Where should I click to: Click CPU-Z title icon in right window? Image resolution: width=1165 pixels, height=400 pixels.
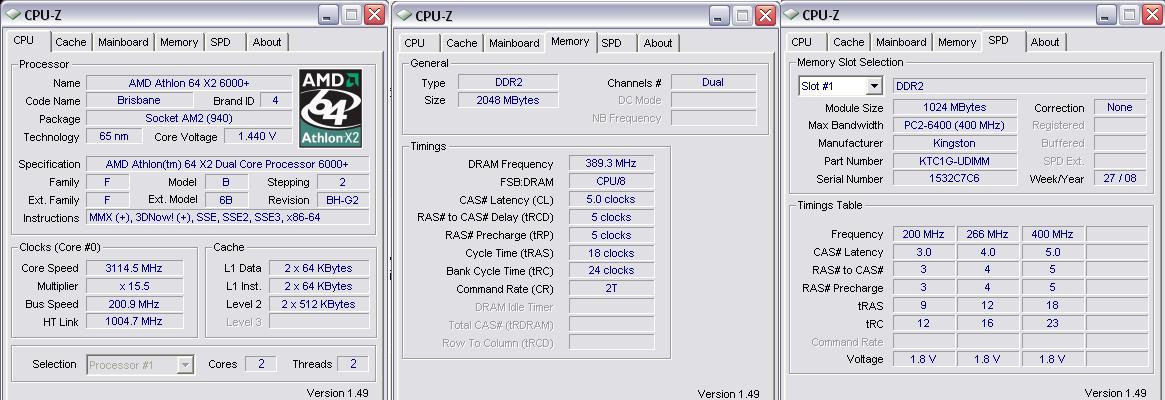[791, 14]
